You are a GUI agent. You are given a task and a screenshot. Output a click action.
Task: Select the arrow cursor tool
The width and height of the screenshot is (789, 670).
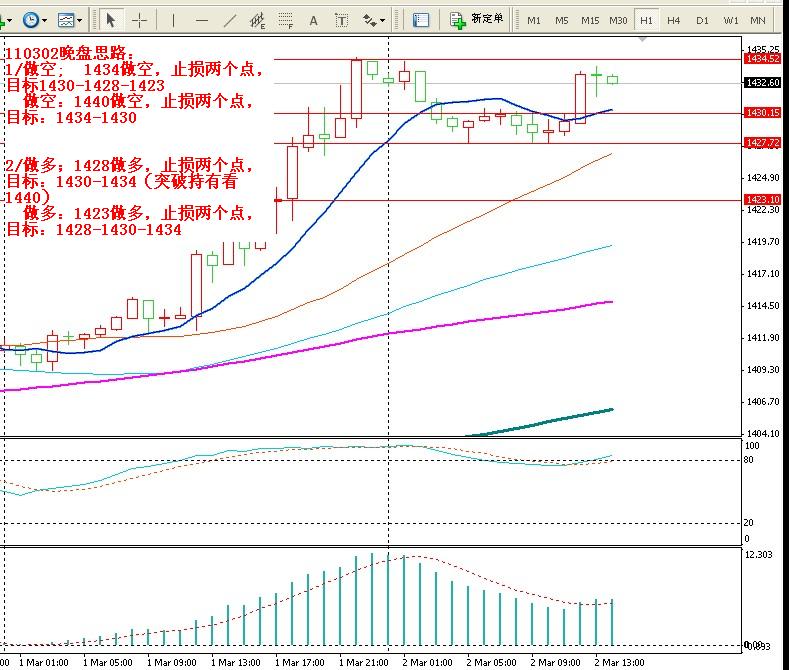tap(111, 19)
